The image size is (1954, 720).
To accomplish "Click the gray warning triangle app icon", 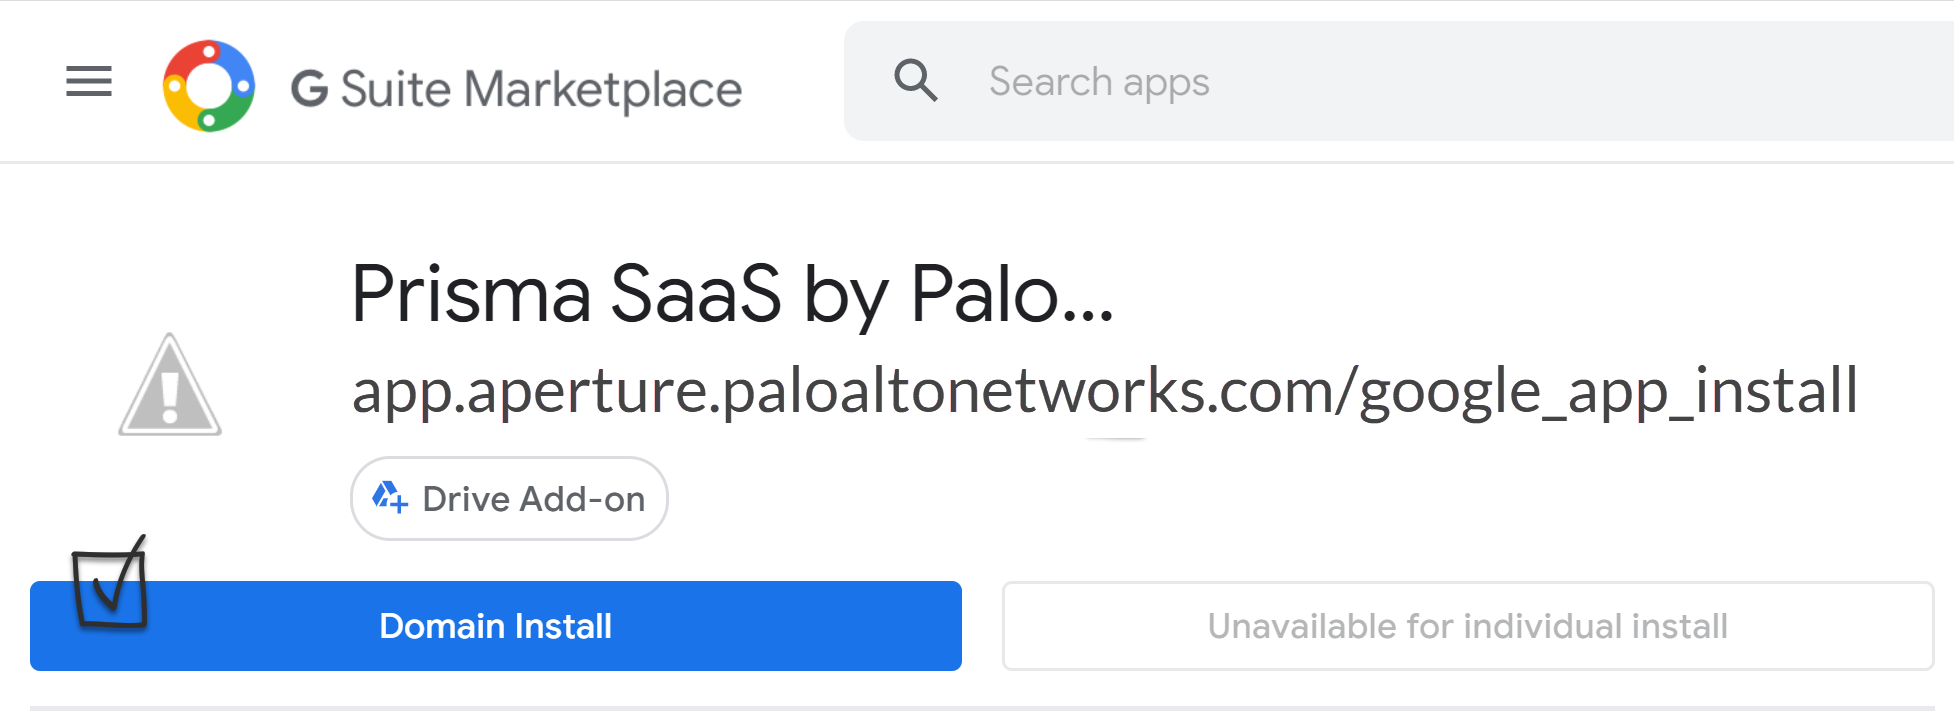I will click(x=170, y=386).
